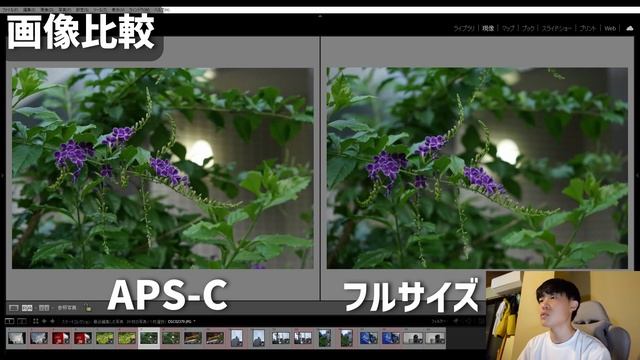This screenshot has height=360, width=640.
Task: Select the second yellow-green leaves thumbnail
Action: pos(127,338)
